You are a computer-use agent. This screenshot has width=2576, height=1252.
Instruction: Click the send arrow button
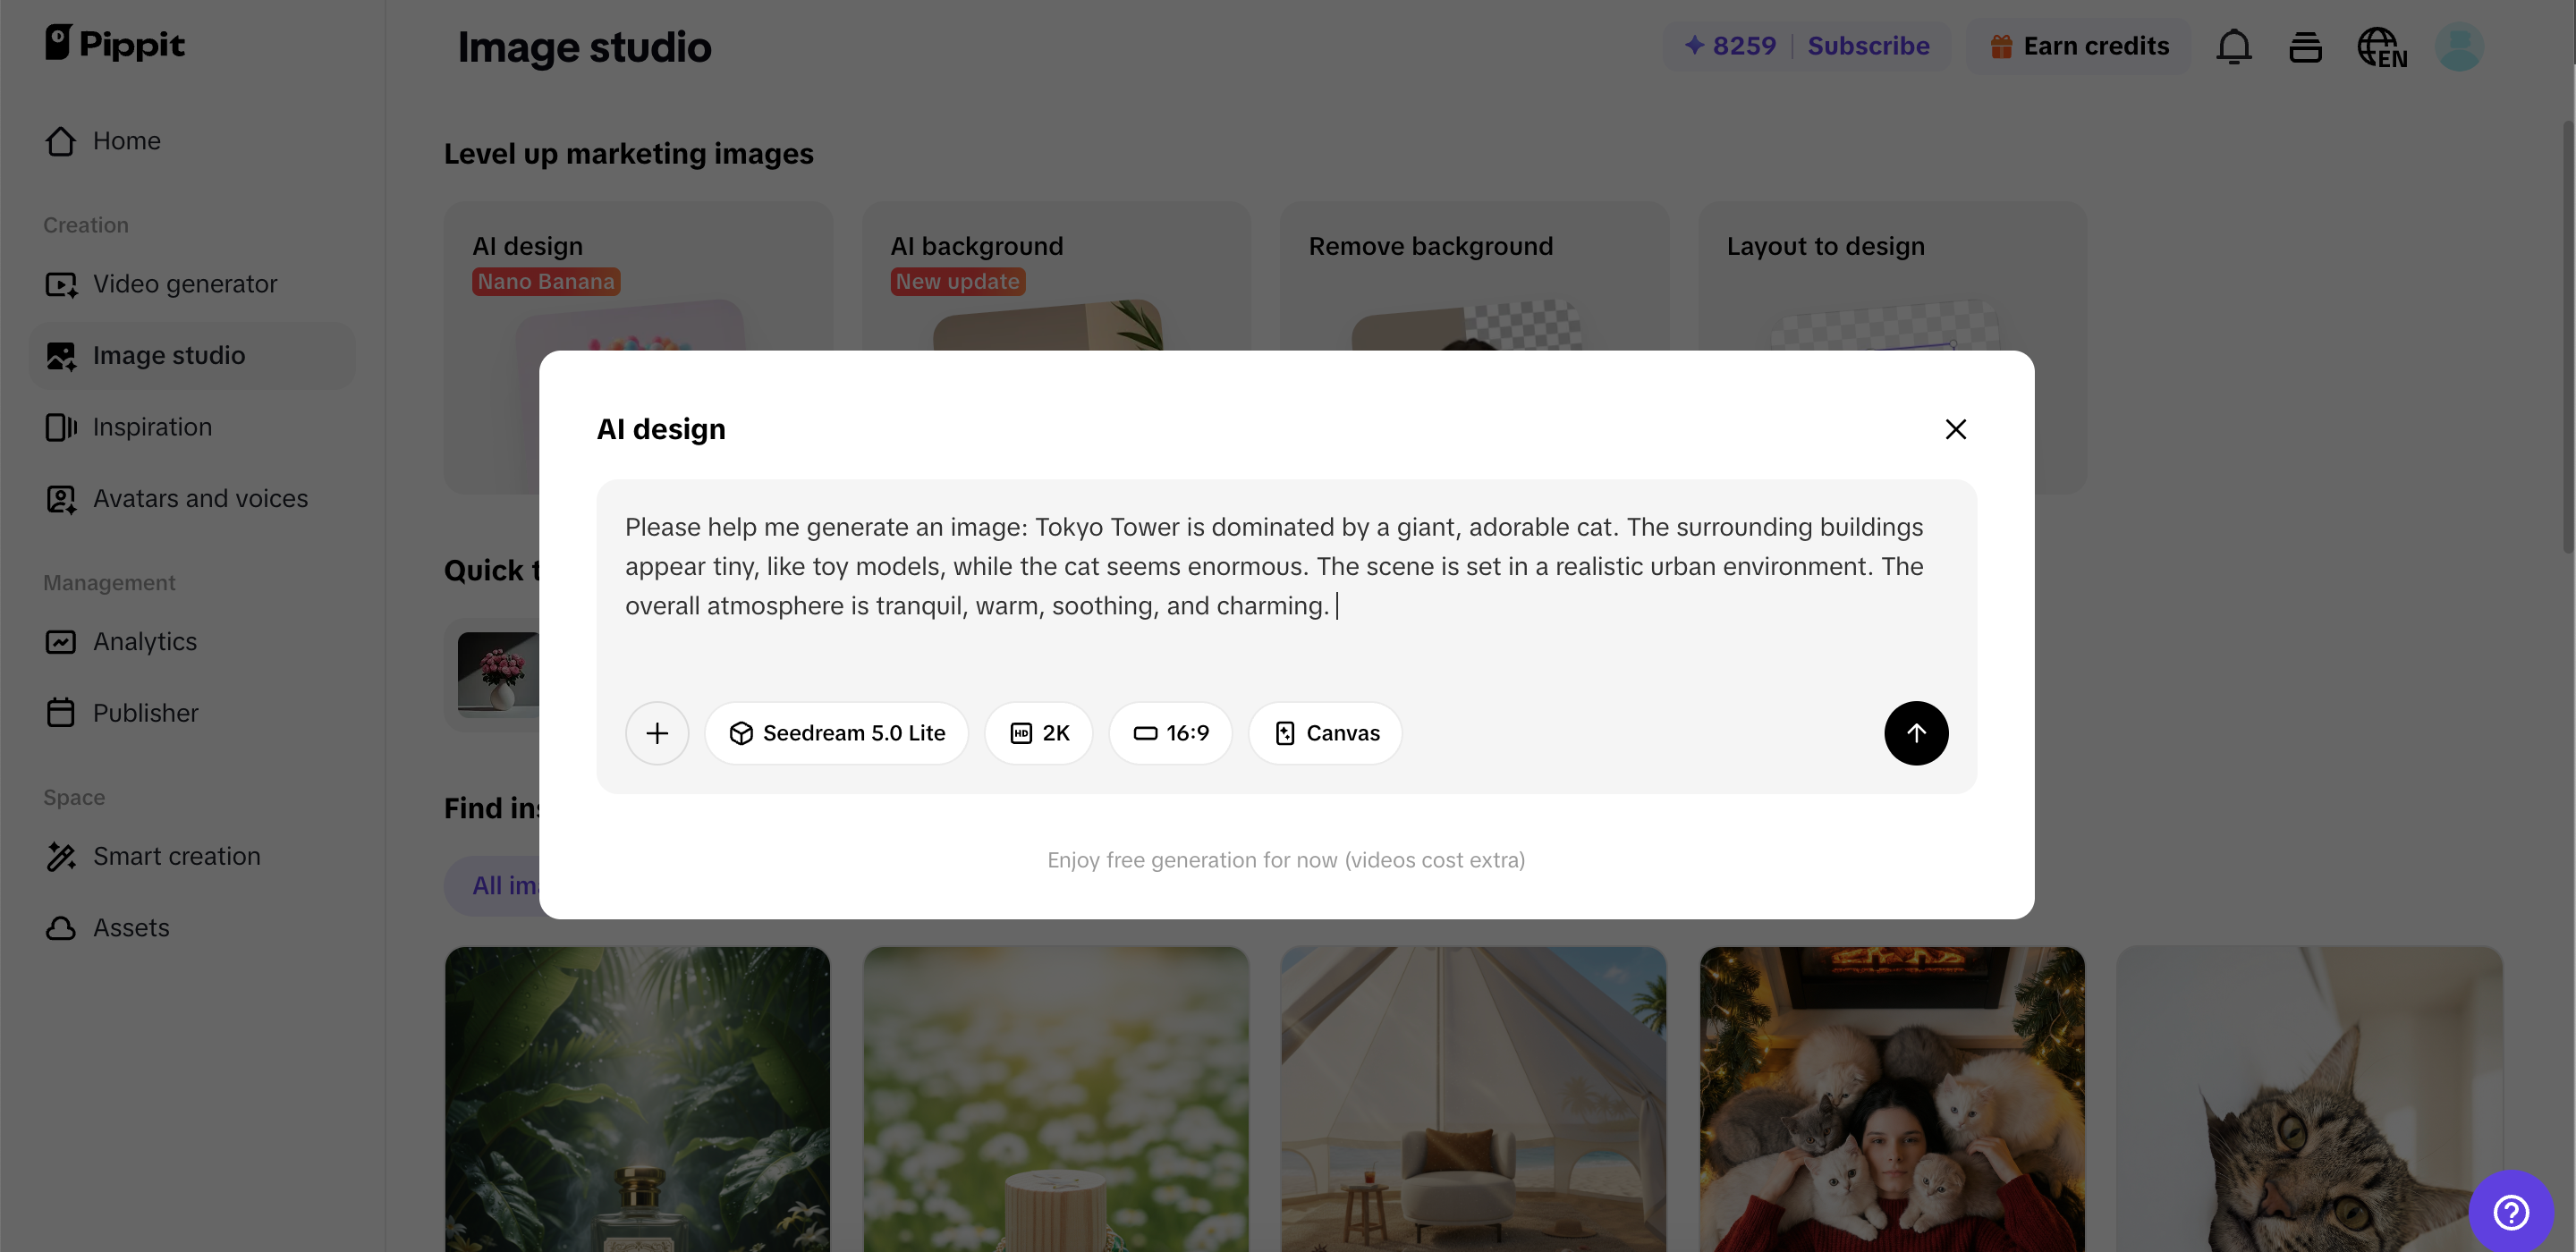coord(1915,733)
